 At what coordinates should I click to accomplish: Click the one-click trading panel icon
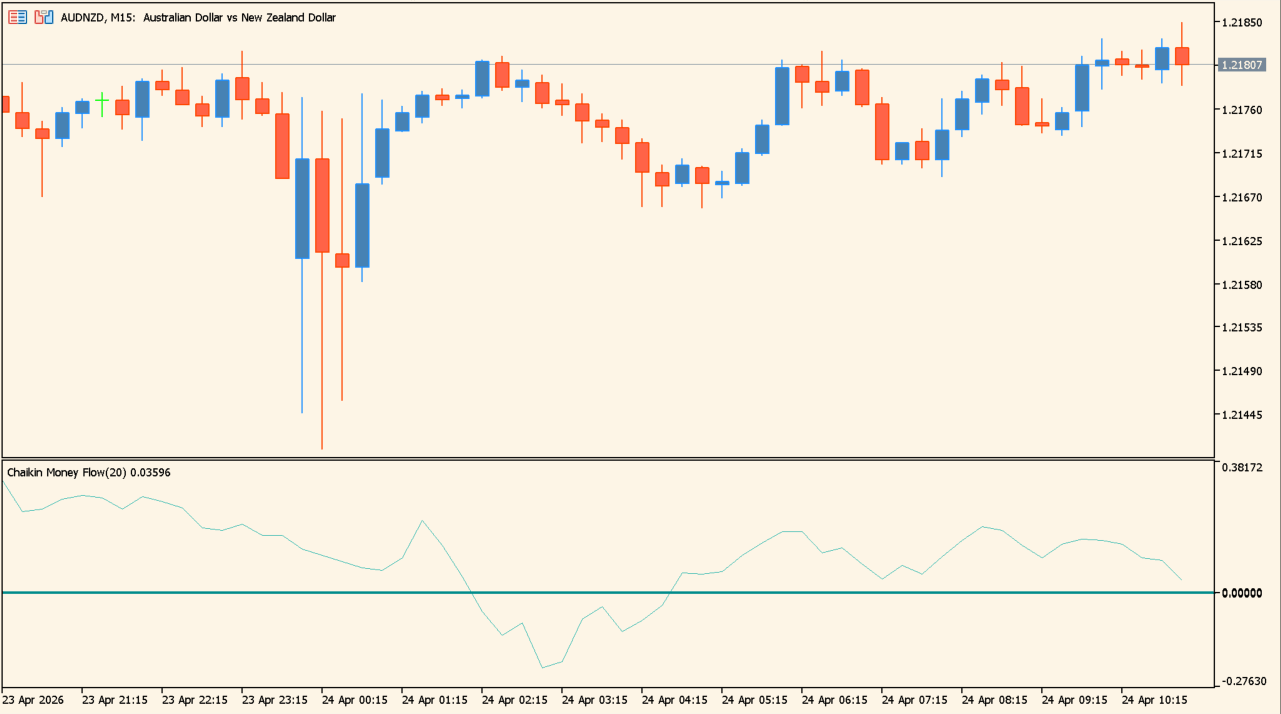[17, 17]
